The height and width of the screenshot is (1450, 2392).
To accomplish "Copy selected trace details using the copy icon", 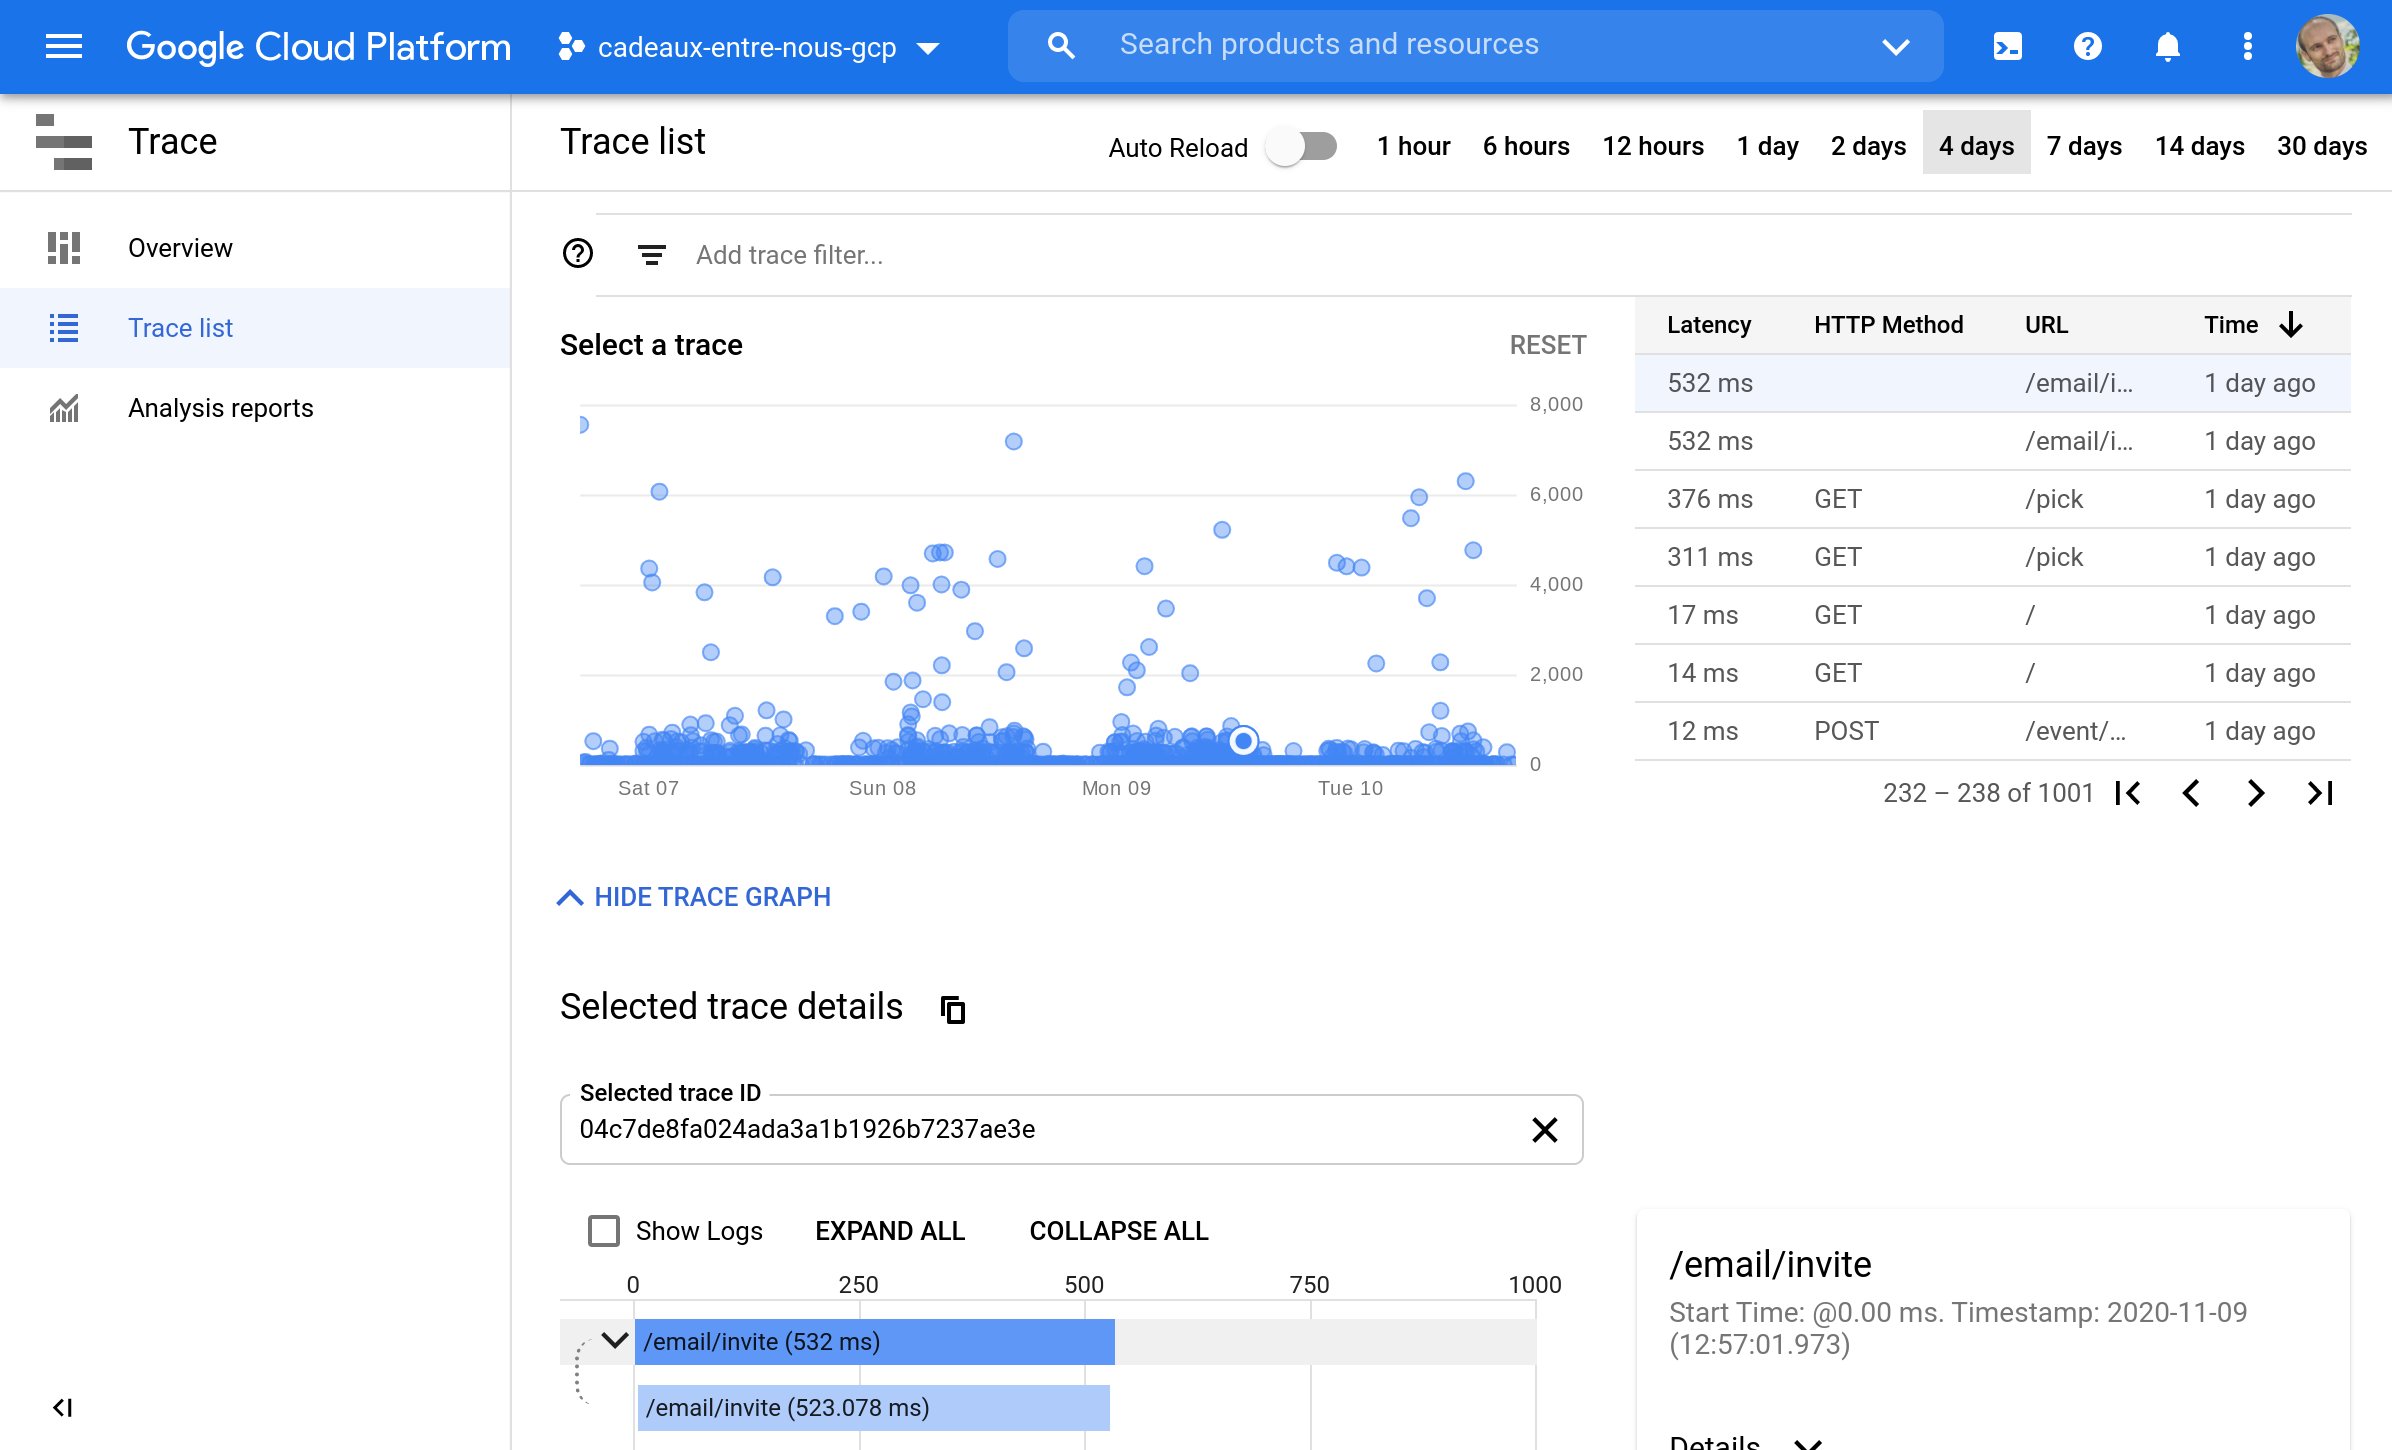I will (x=952, y=1009).
